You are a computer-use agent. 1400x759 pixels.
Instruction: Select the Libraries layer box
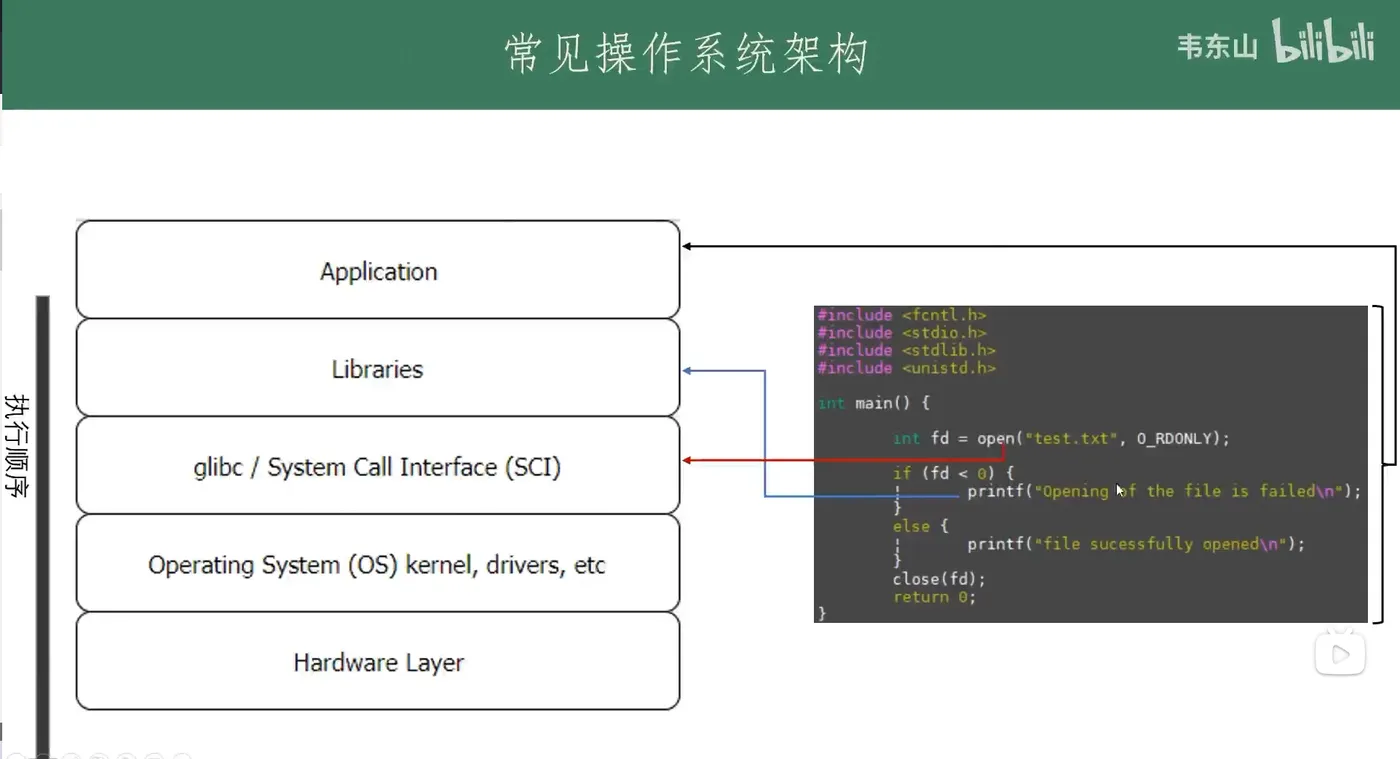[x=378, y=368]
